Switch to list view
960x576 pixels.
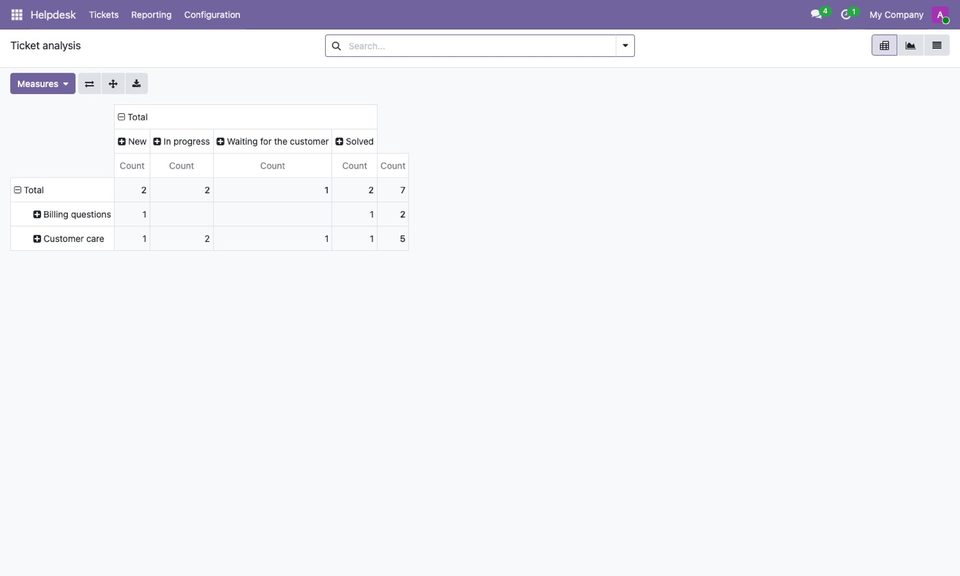[937, 45]
